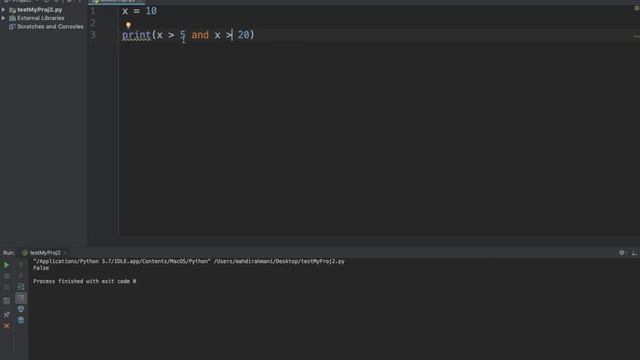640x360 pixels.
Task: Expand the External Libraries node
Action: 3,18
